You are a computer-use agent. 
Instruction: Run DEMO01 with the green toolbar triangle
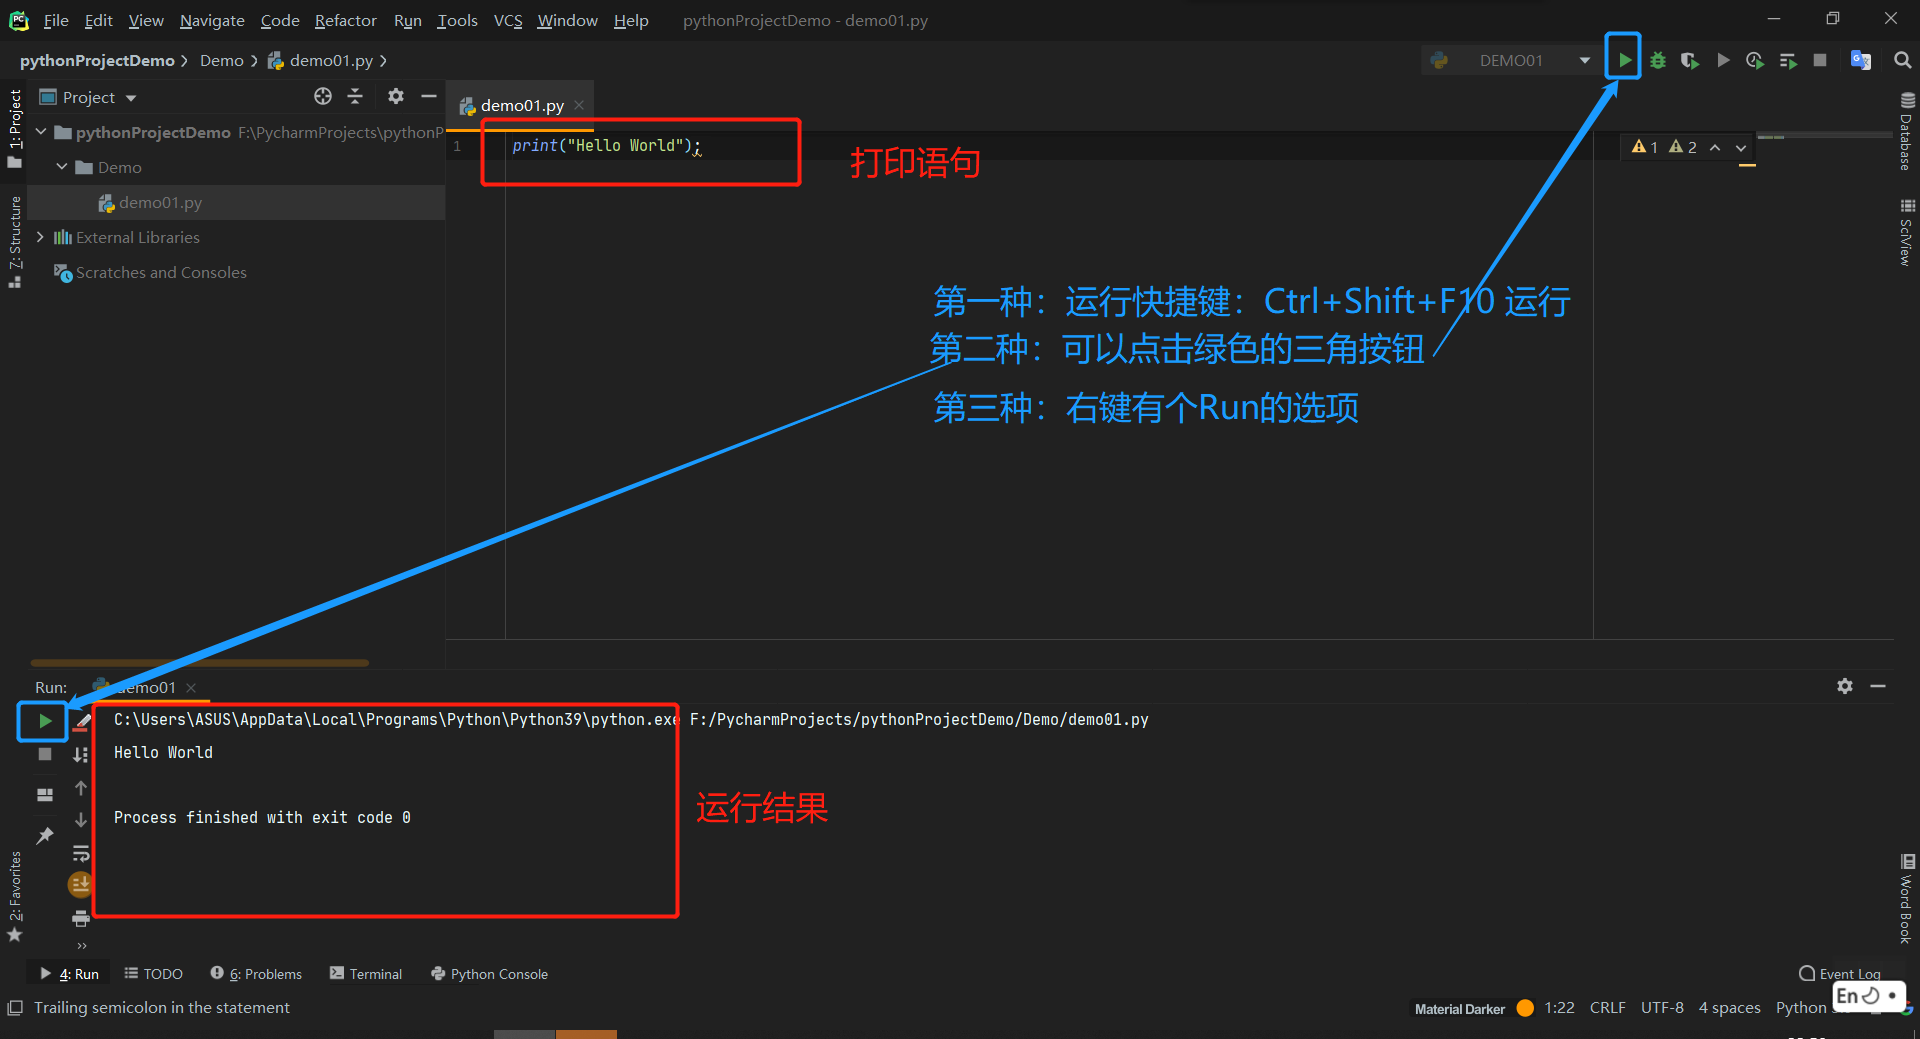point(1624,60)
